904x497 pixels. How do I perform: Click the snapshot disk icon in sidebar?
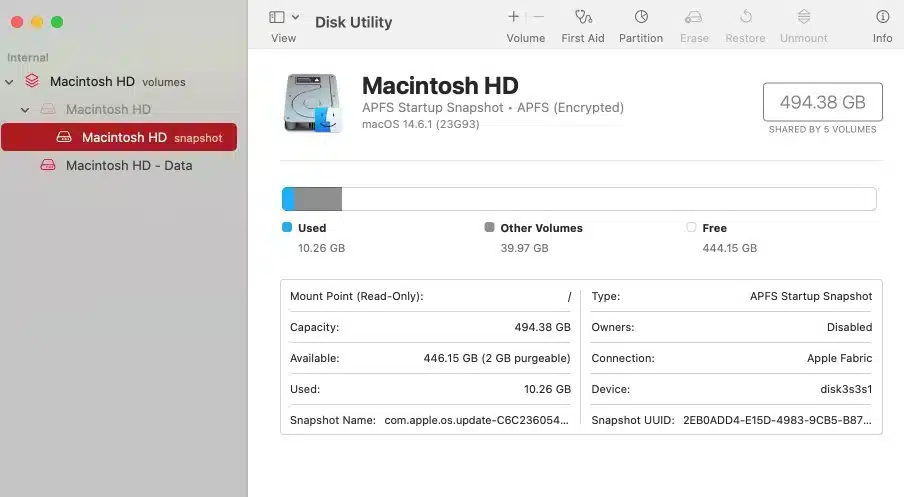pos(64,137)
